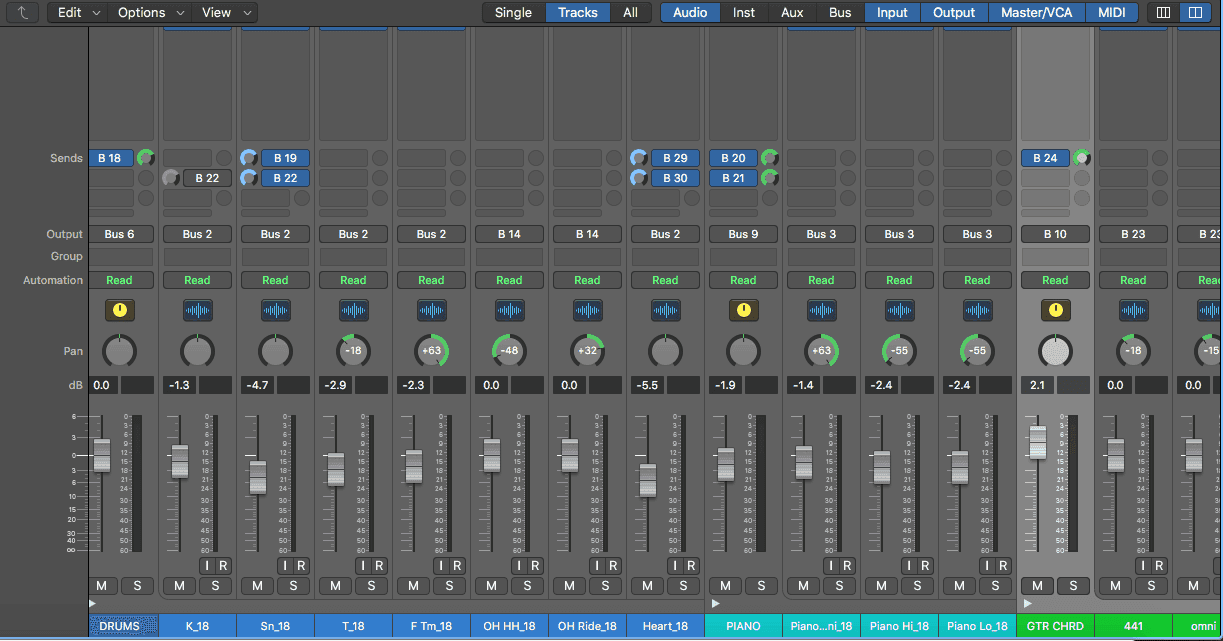Open the OH HH_18 output B 14 selector
Screen dimensions: 1223x641
tap(509, 234)
